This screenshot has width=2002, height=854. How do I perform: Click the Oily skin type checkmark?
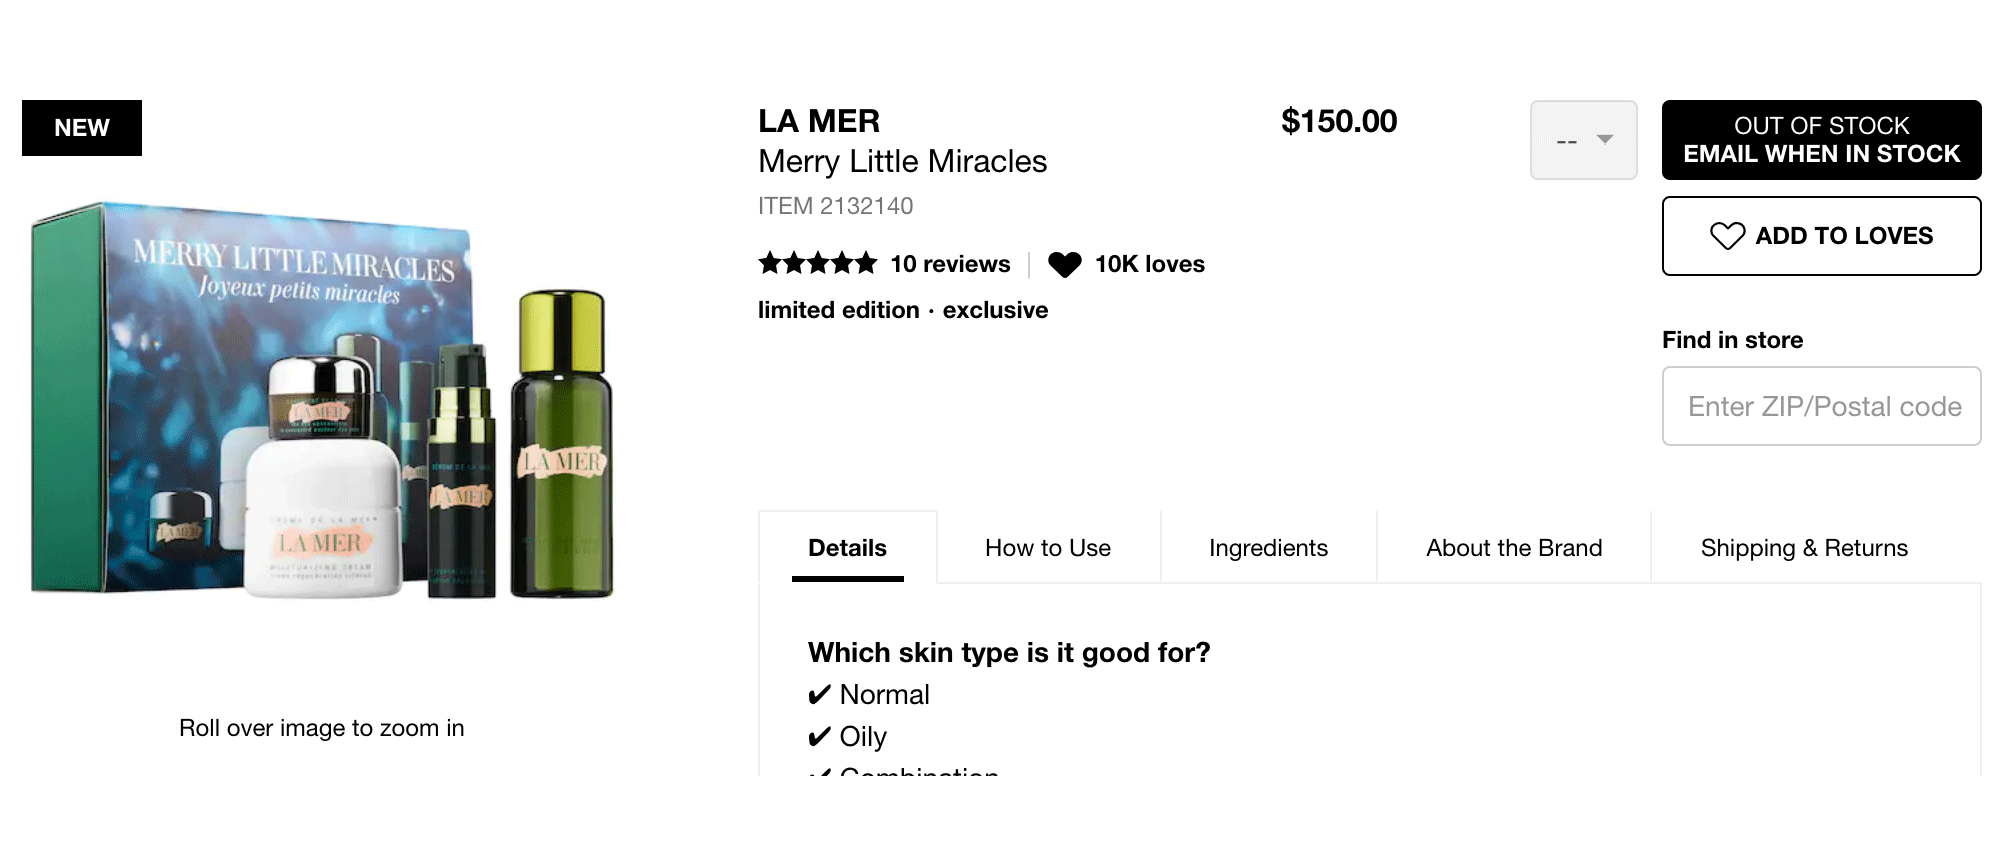click(819, 737)
